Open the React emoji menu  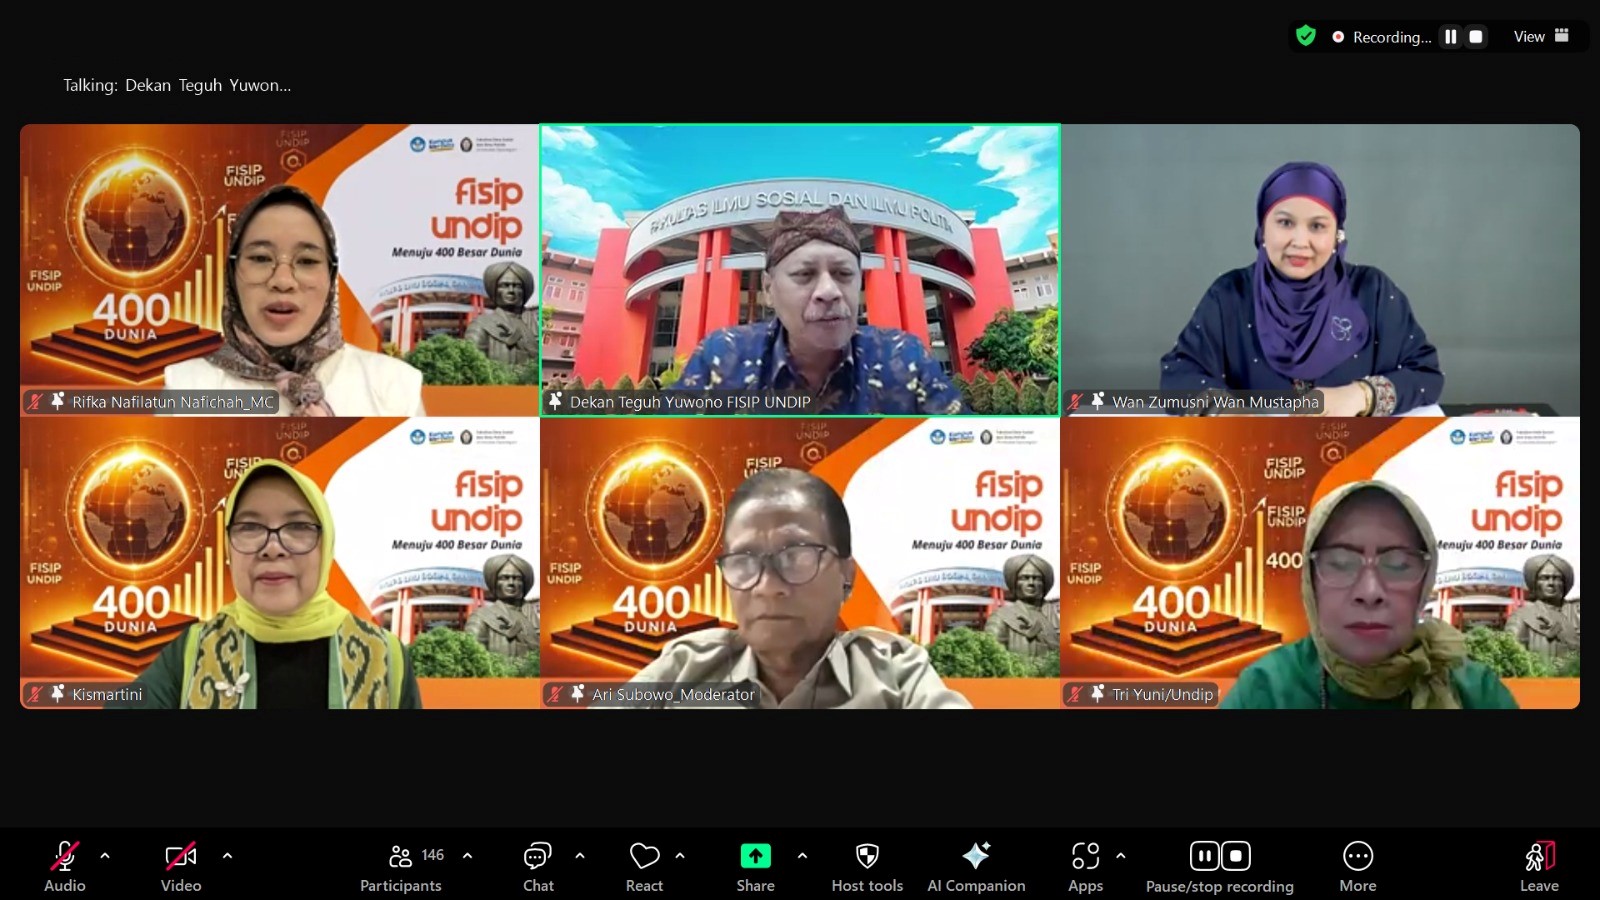point(644,867)
